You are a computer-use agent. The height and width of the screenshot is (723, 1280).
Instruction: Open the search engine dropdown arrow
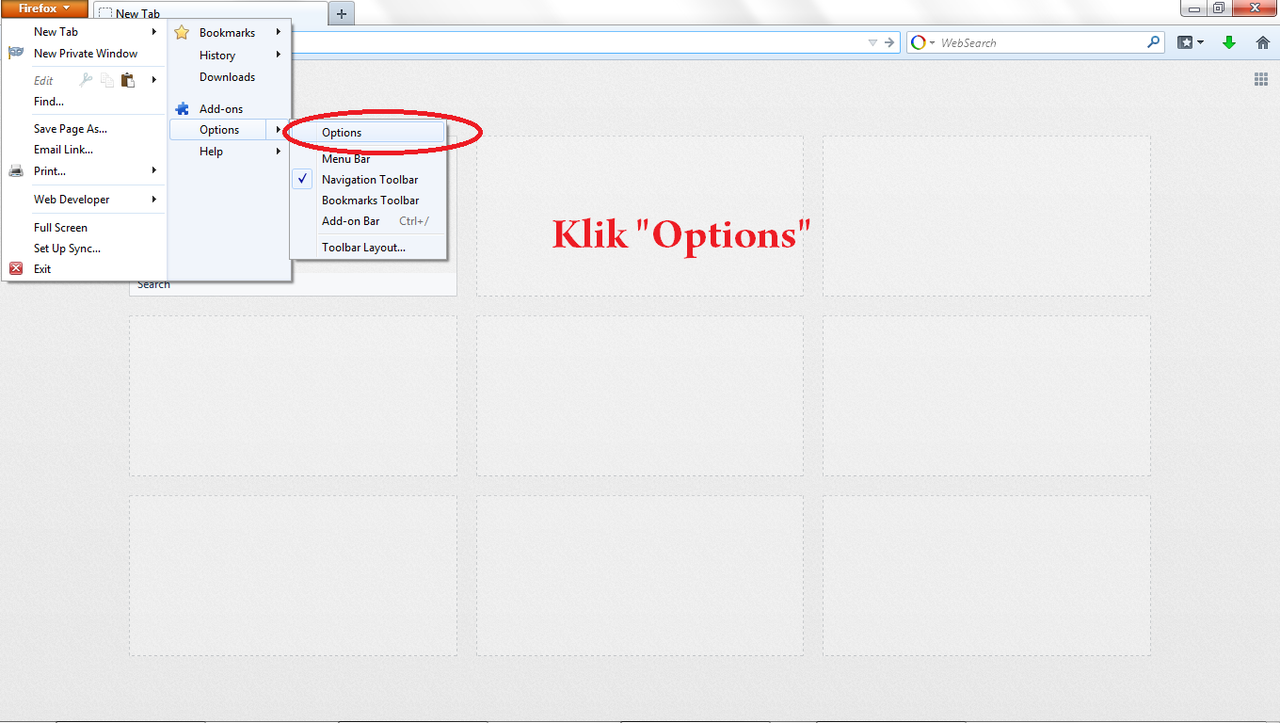click(x=932, y=43)
